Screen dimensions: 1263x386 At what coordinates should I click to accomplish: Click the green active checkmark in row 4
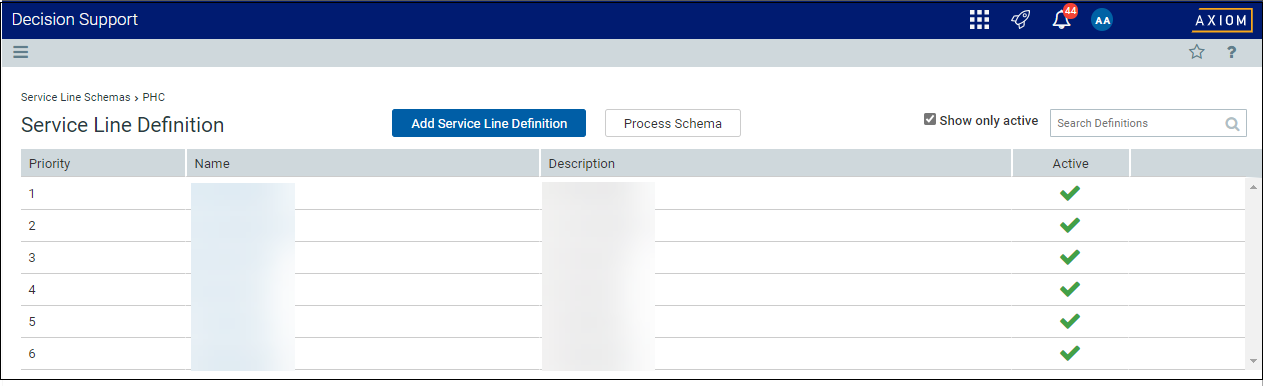(x=1070, y=289)
